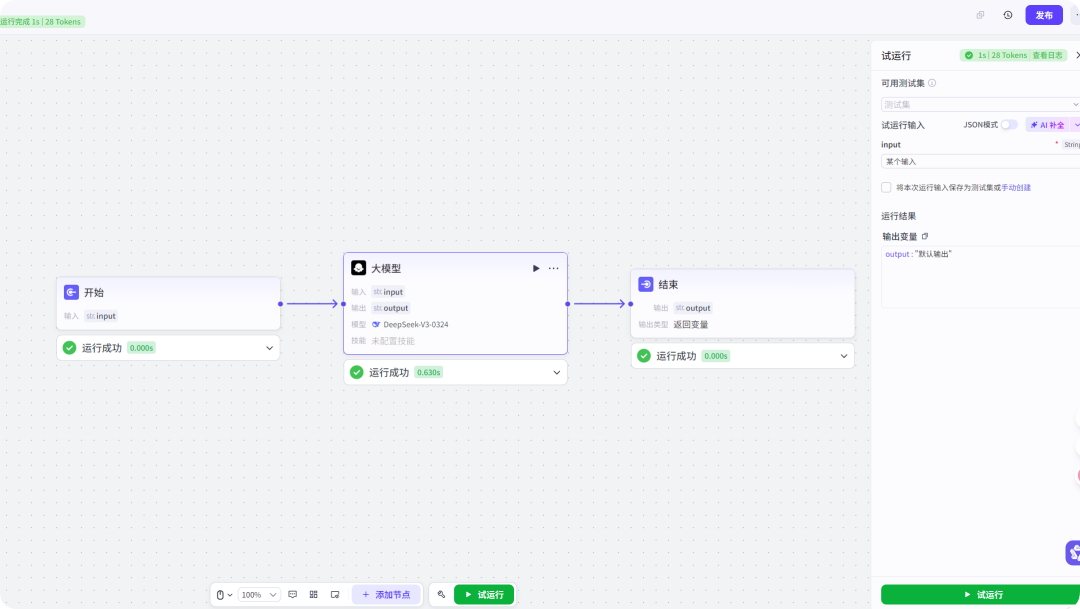
Task: Expand the 大模型 node run result
Action: (x=557, y=372)
